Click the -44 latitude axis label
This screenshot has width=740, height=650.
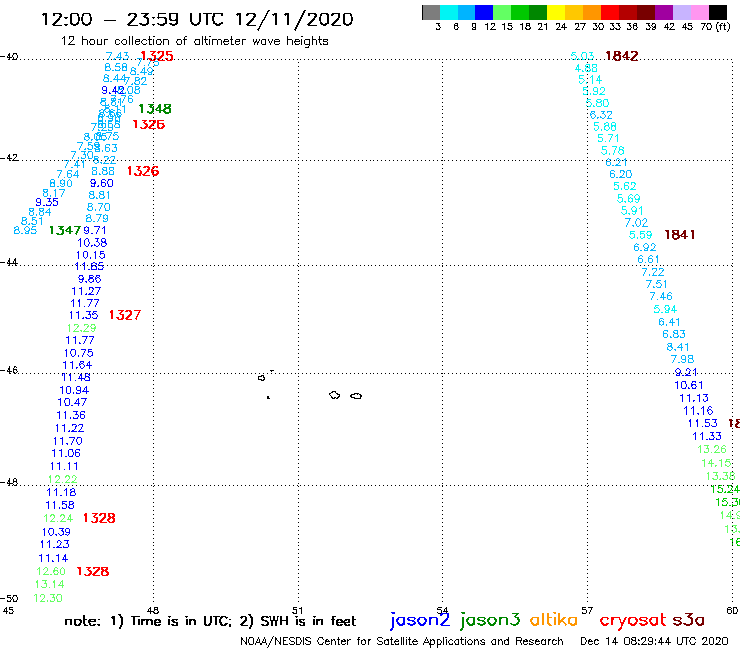tap(9, 262)
